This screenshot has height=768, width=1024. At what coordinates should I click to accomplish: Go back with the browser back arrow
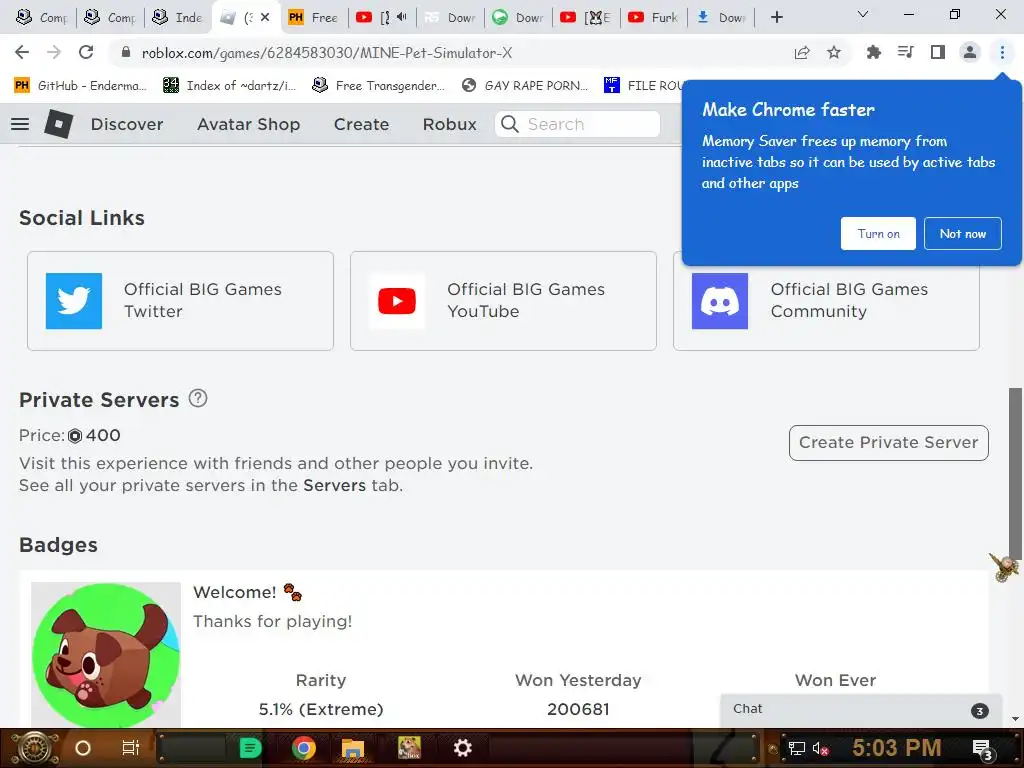[x=22, y=52]
